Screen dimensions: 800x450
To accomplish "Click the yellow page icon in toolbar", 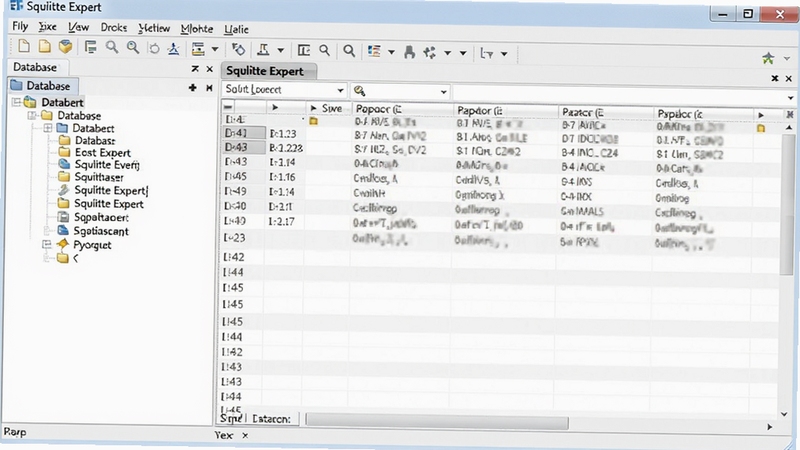I will 44,47.
